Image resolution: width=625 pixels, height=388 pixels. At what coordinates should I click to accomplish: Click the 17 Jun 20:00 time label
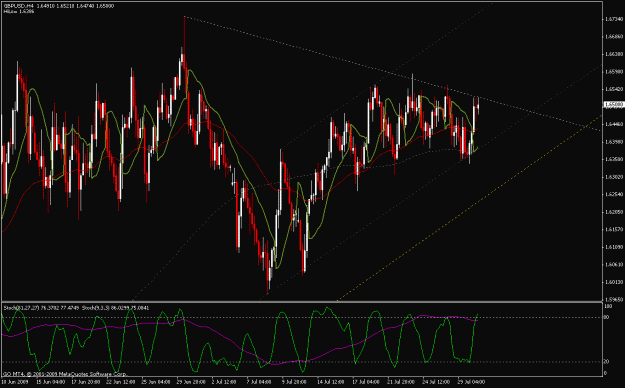pyautogui.click(x=86, y=382)
